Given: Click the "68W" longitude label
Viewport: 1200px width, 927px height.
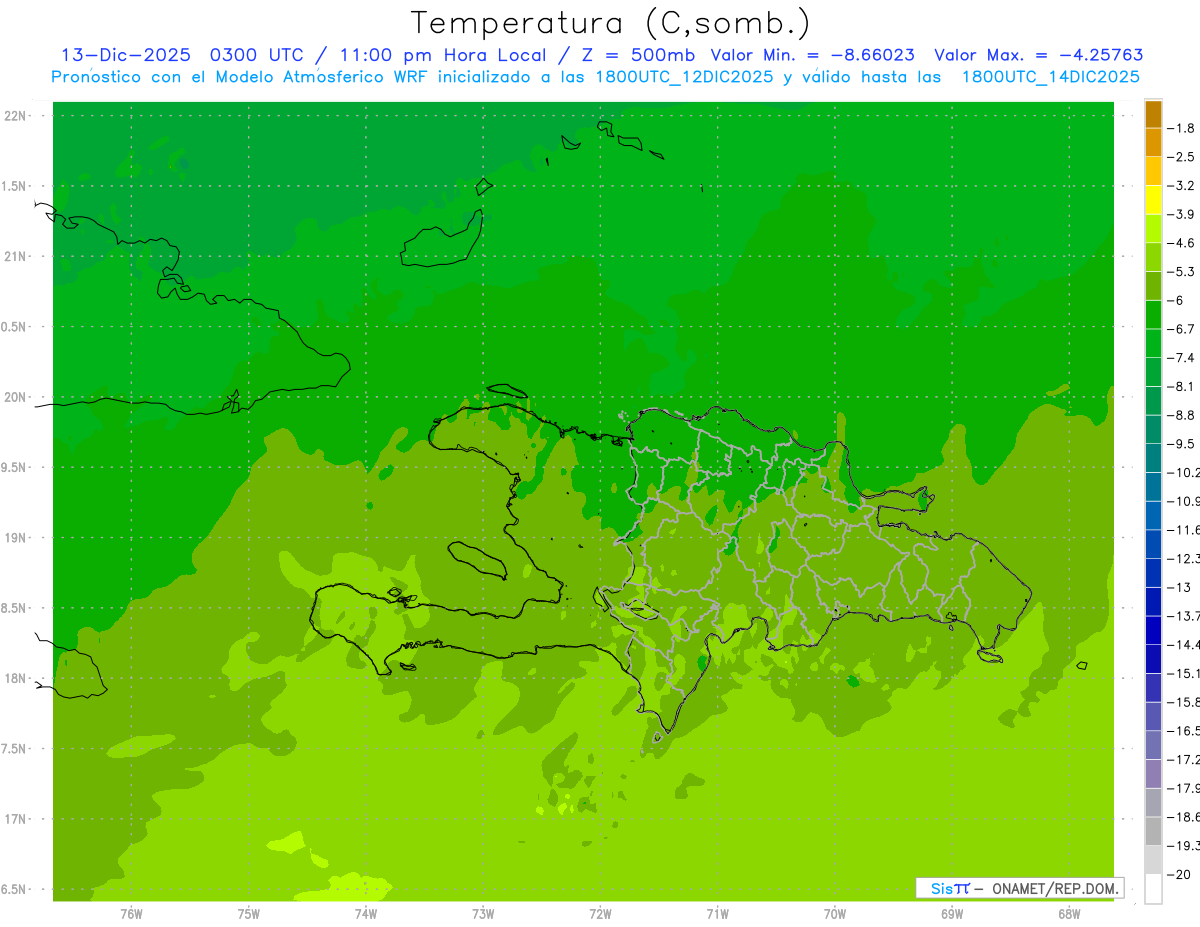Looking at the screenshot, I should point(1069,914).
